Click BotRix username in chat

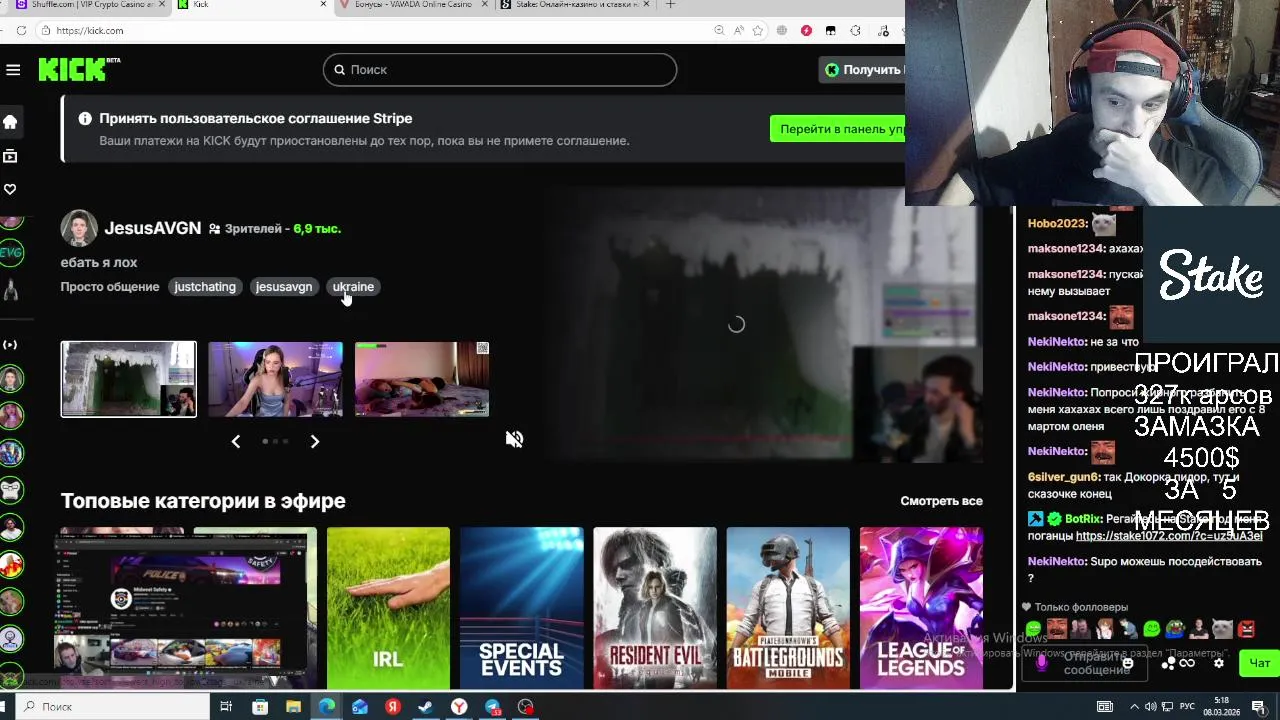click(1083, 519)
